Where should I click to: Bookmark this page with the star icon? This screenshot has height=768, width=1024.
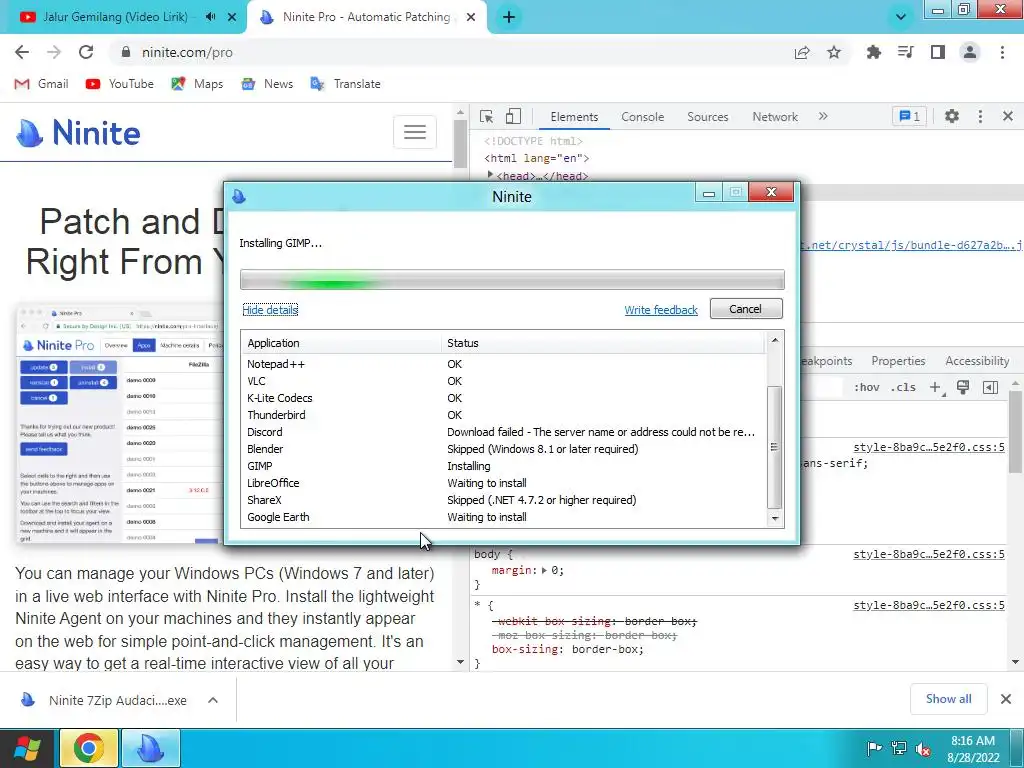point(834,52)
